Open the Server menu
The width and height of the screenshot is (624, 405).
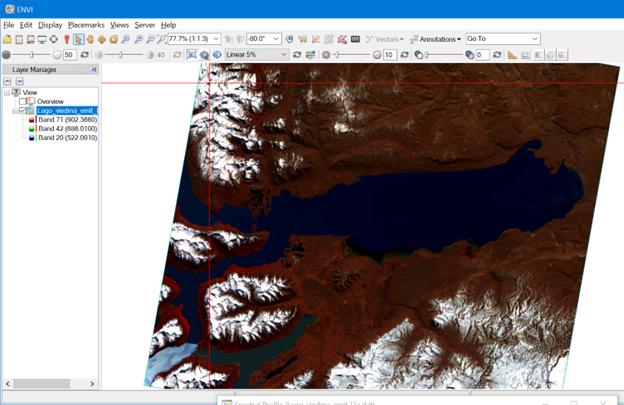pos(144,25)
